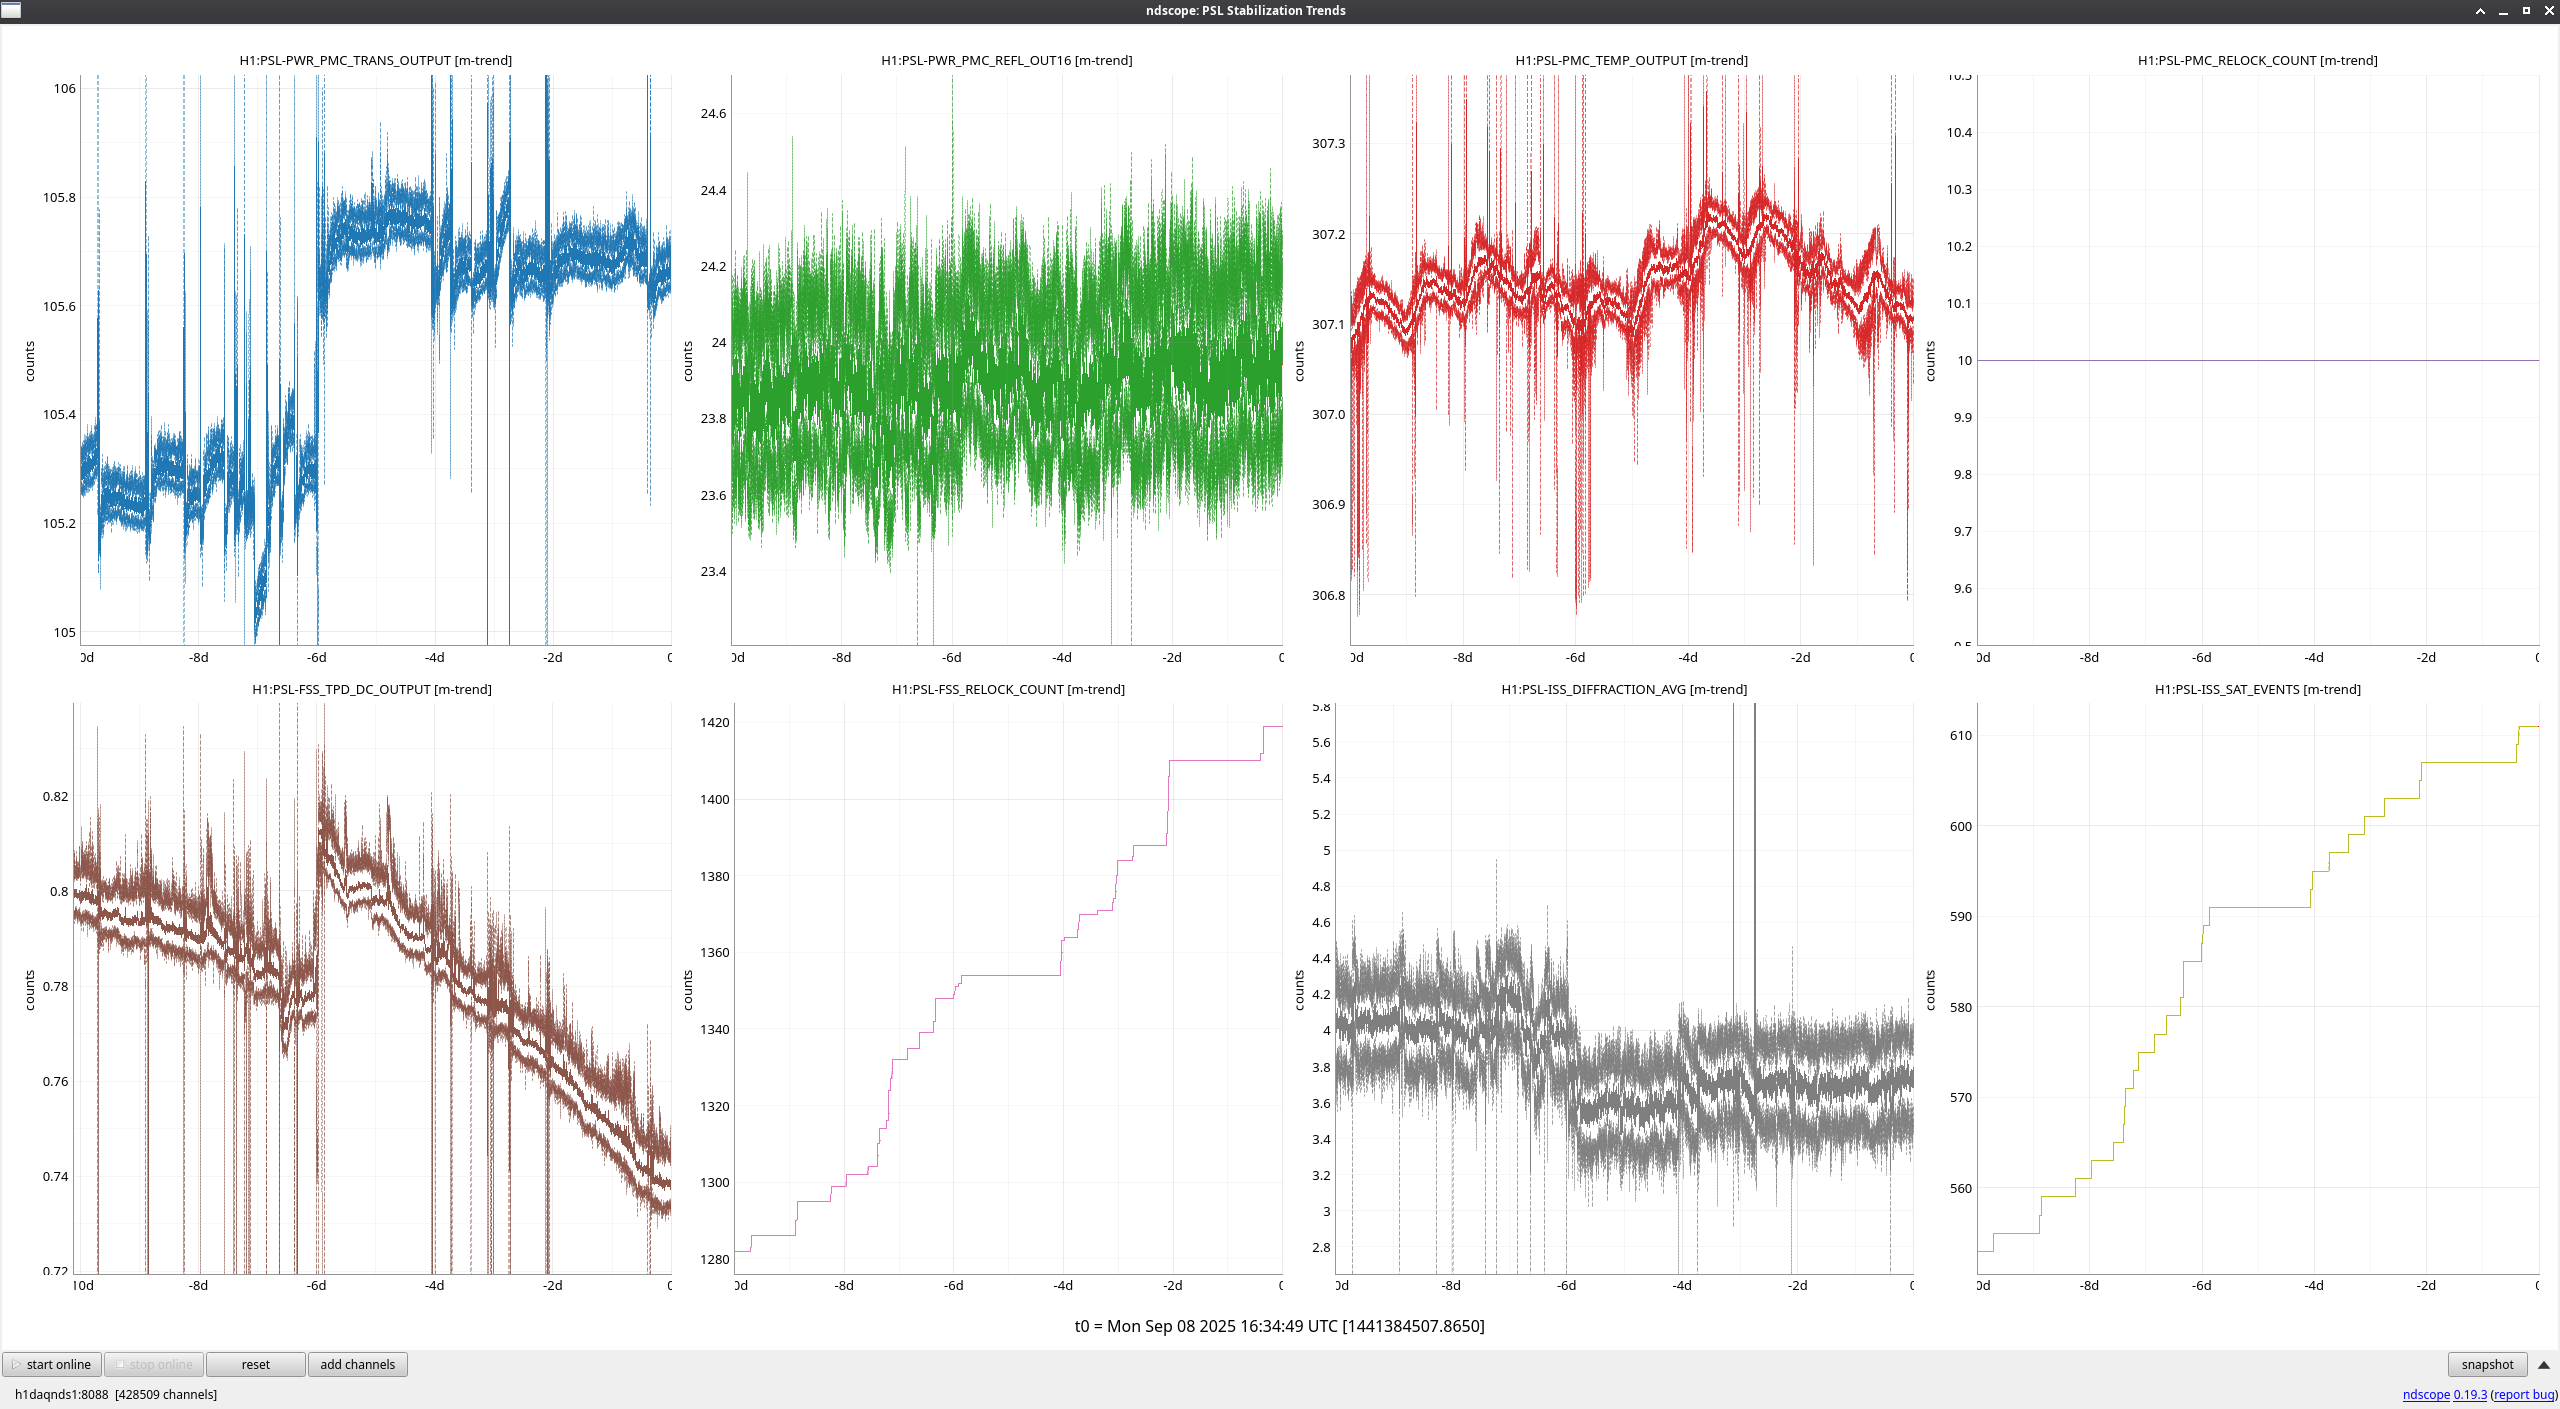Click the ISS_SAT_EVENTS plot title
The image size is (2560, 1409).
click(2257, 689)
